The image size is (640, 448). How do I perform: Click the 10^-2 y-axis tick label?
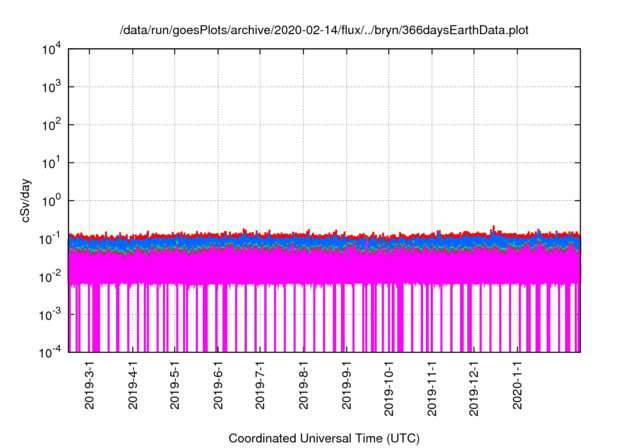pos(50,277)
